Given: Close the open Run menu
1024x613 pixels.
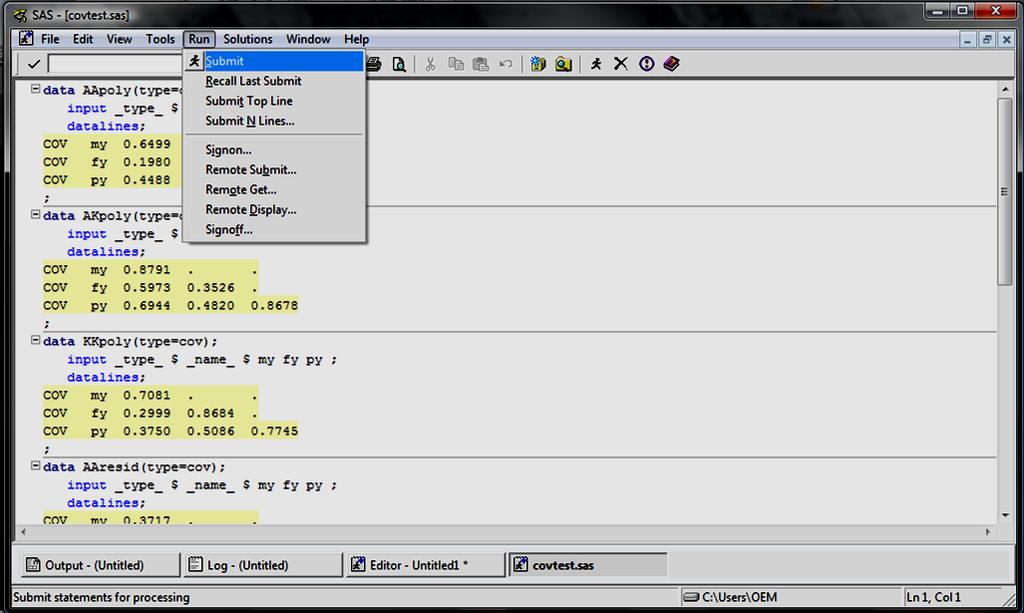Looking at the screenshot, I should pos(199,39).
